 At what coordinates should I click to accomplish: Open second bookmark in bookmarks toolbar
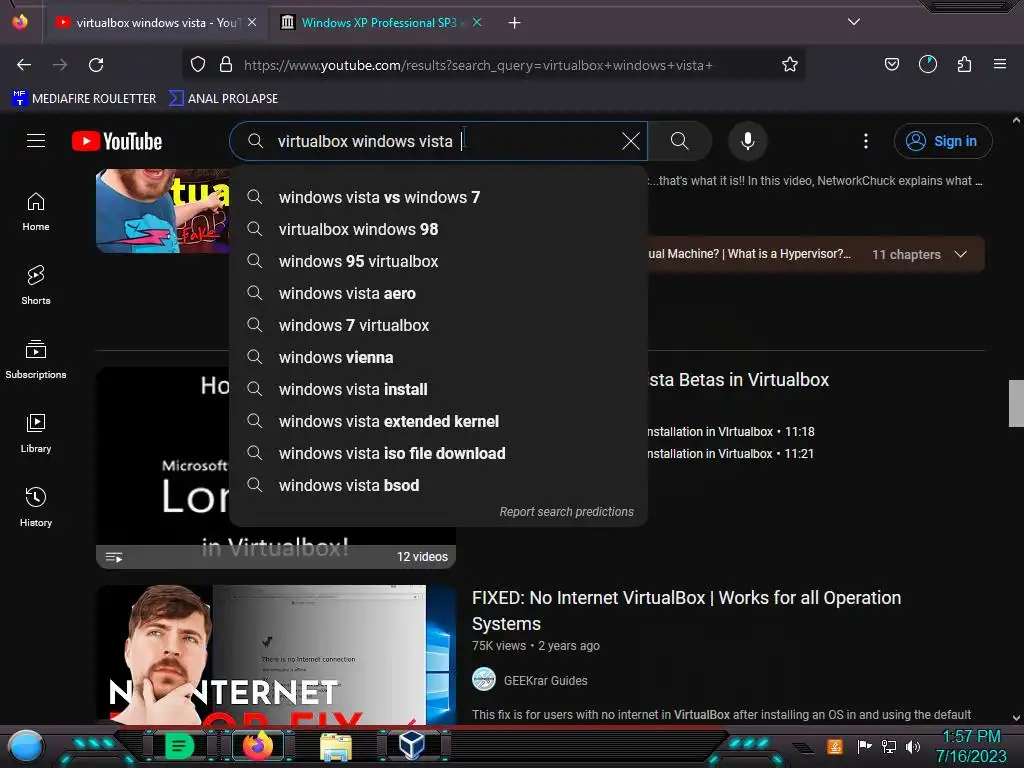point(223,99)
